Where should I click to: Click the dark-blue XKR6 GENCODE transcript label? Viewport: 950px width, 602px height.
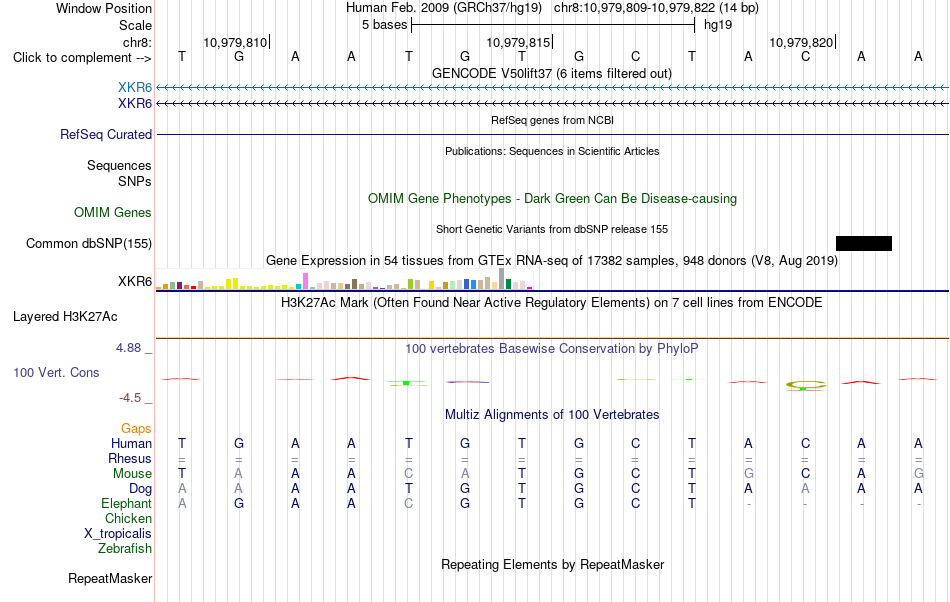click(x=135, y=104)
